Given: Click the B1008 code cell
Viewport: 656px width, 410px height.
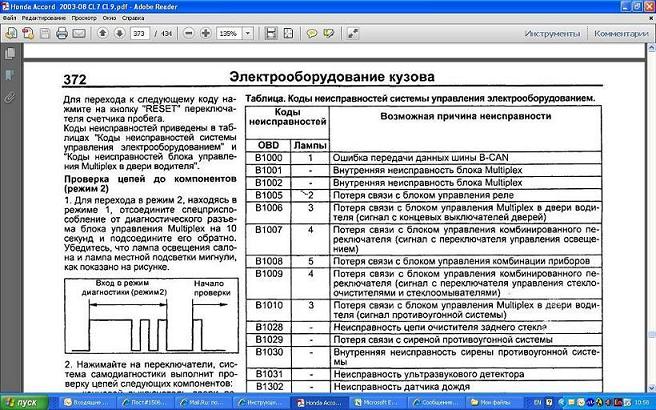Looking at the screenshot, I should click(269, 261).
